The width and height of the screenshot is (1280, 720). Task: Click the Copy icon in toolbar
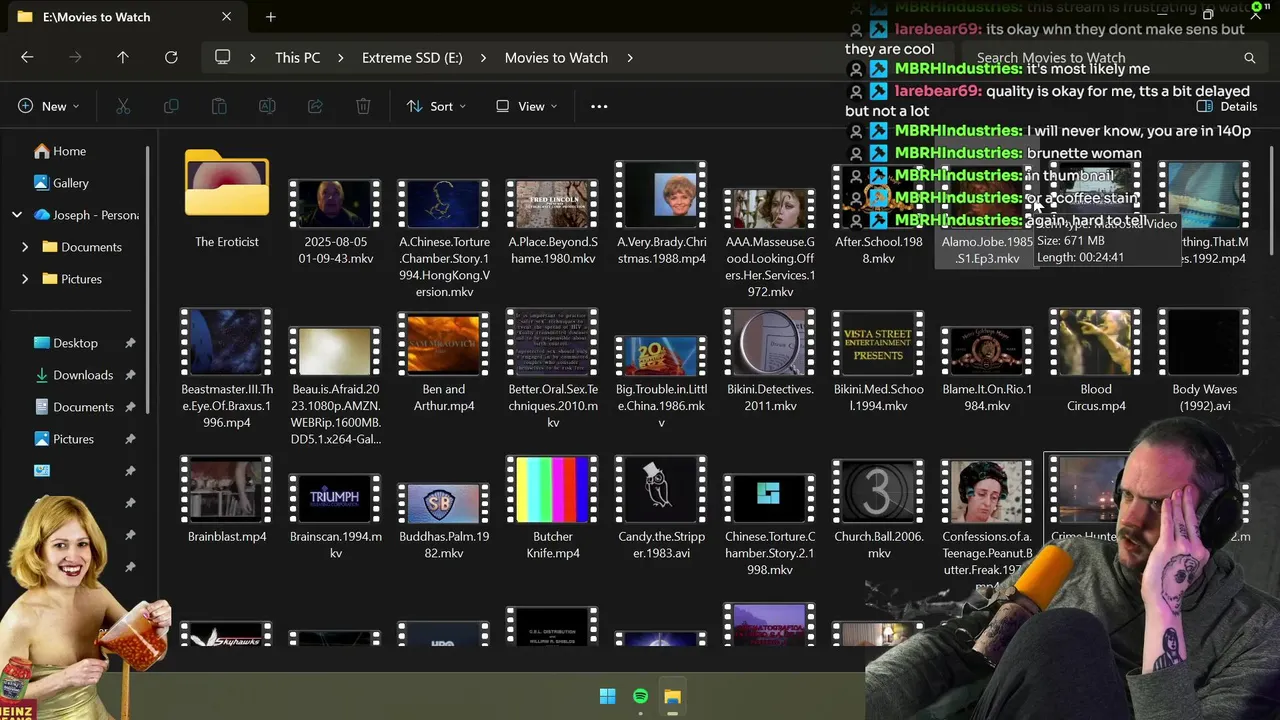click(171, 106)
